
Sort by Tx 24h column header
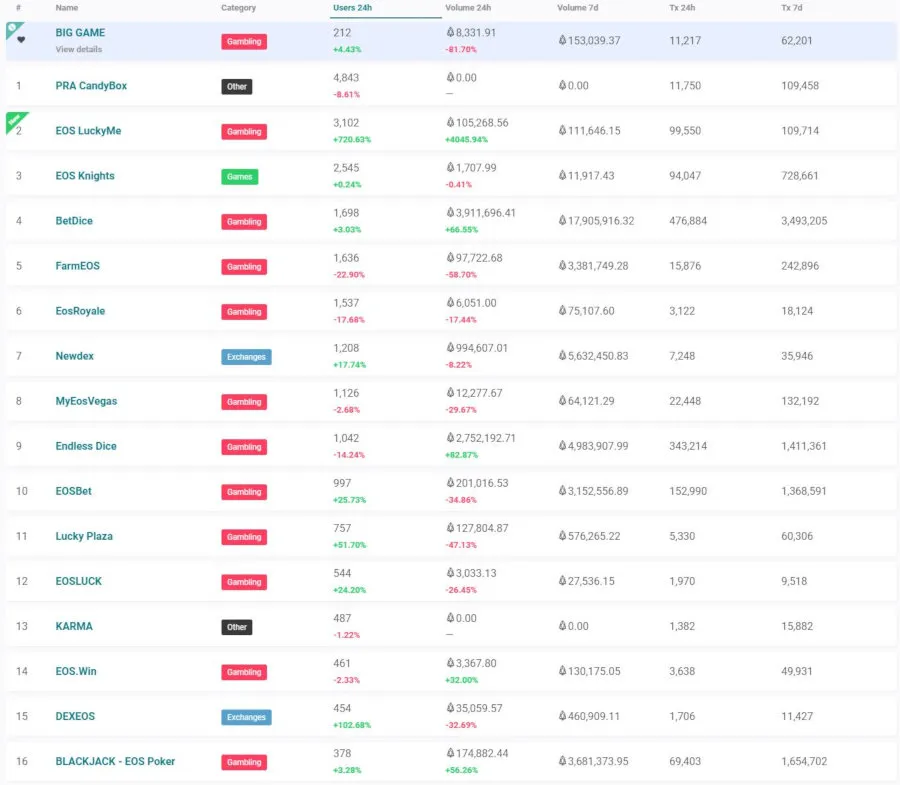(x=682, y=7)
